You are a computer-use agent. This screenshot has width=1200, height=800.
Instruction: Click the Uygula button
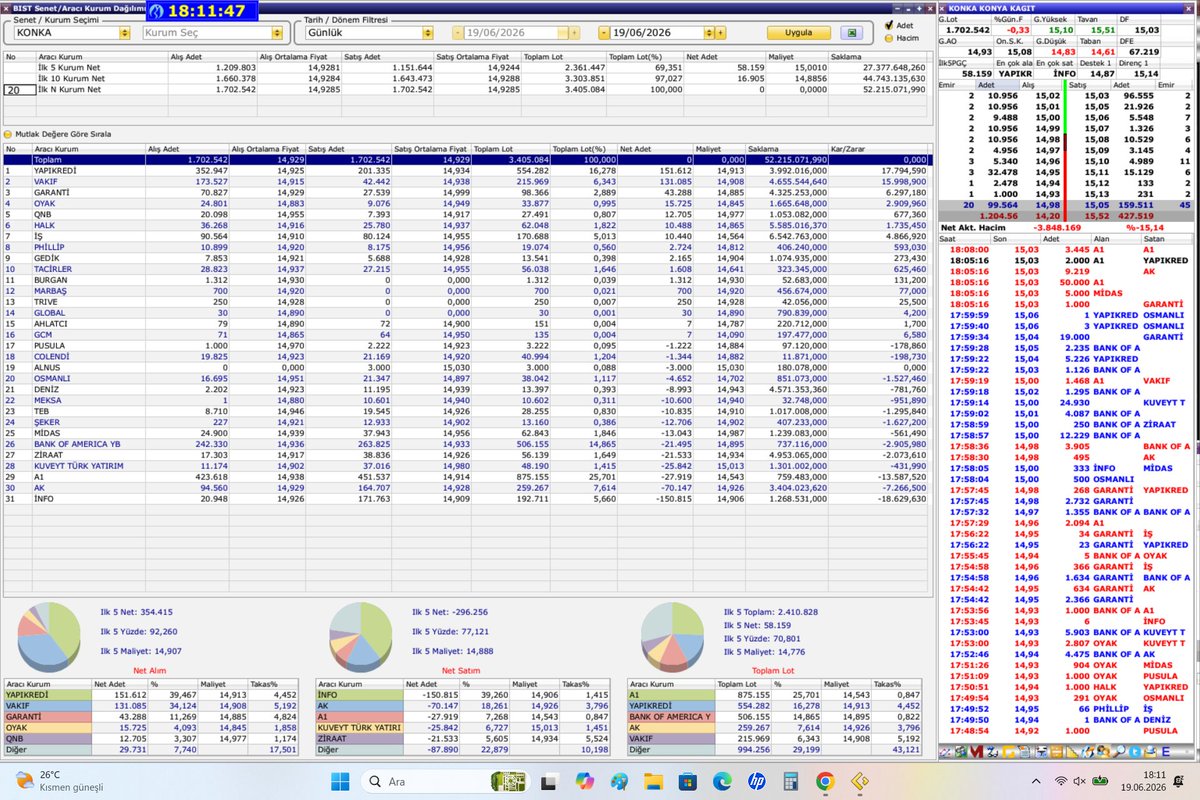(799, 33)
